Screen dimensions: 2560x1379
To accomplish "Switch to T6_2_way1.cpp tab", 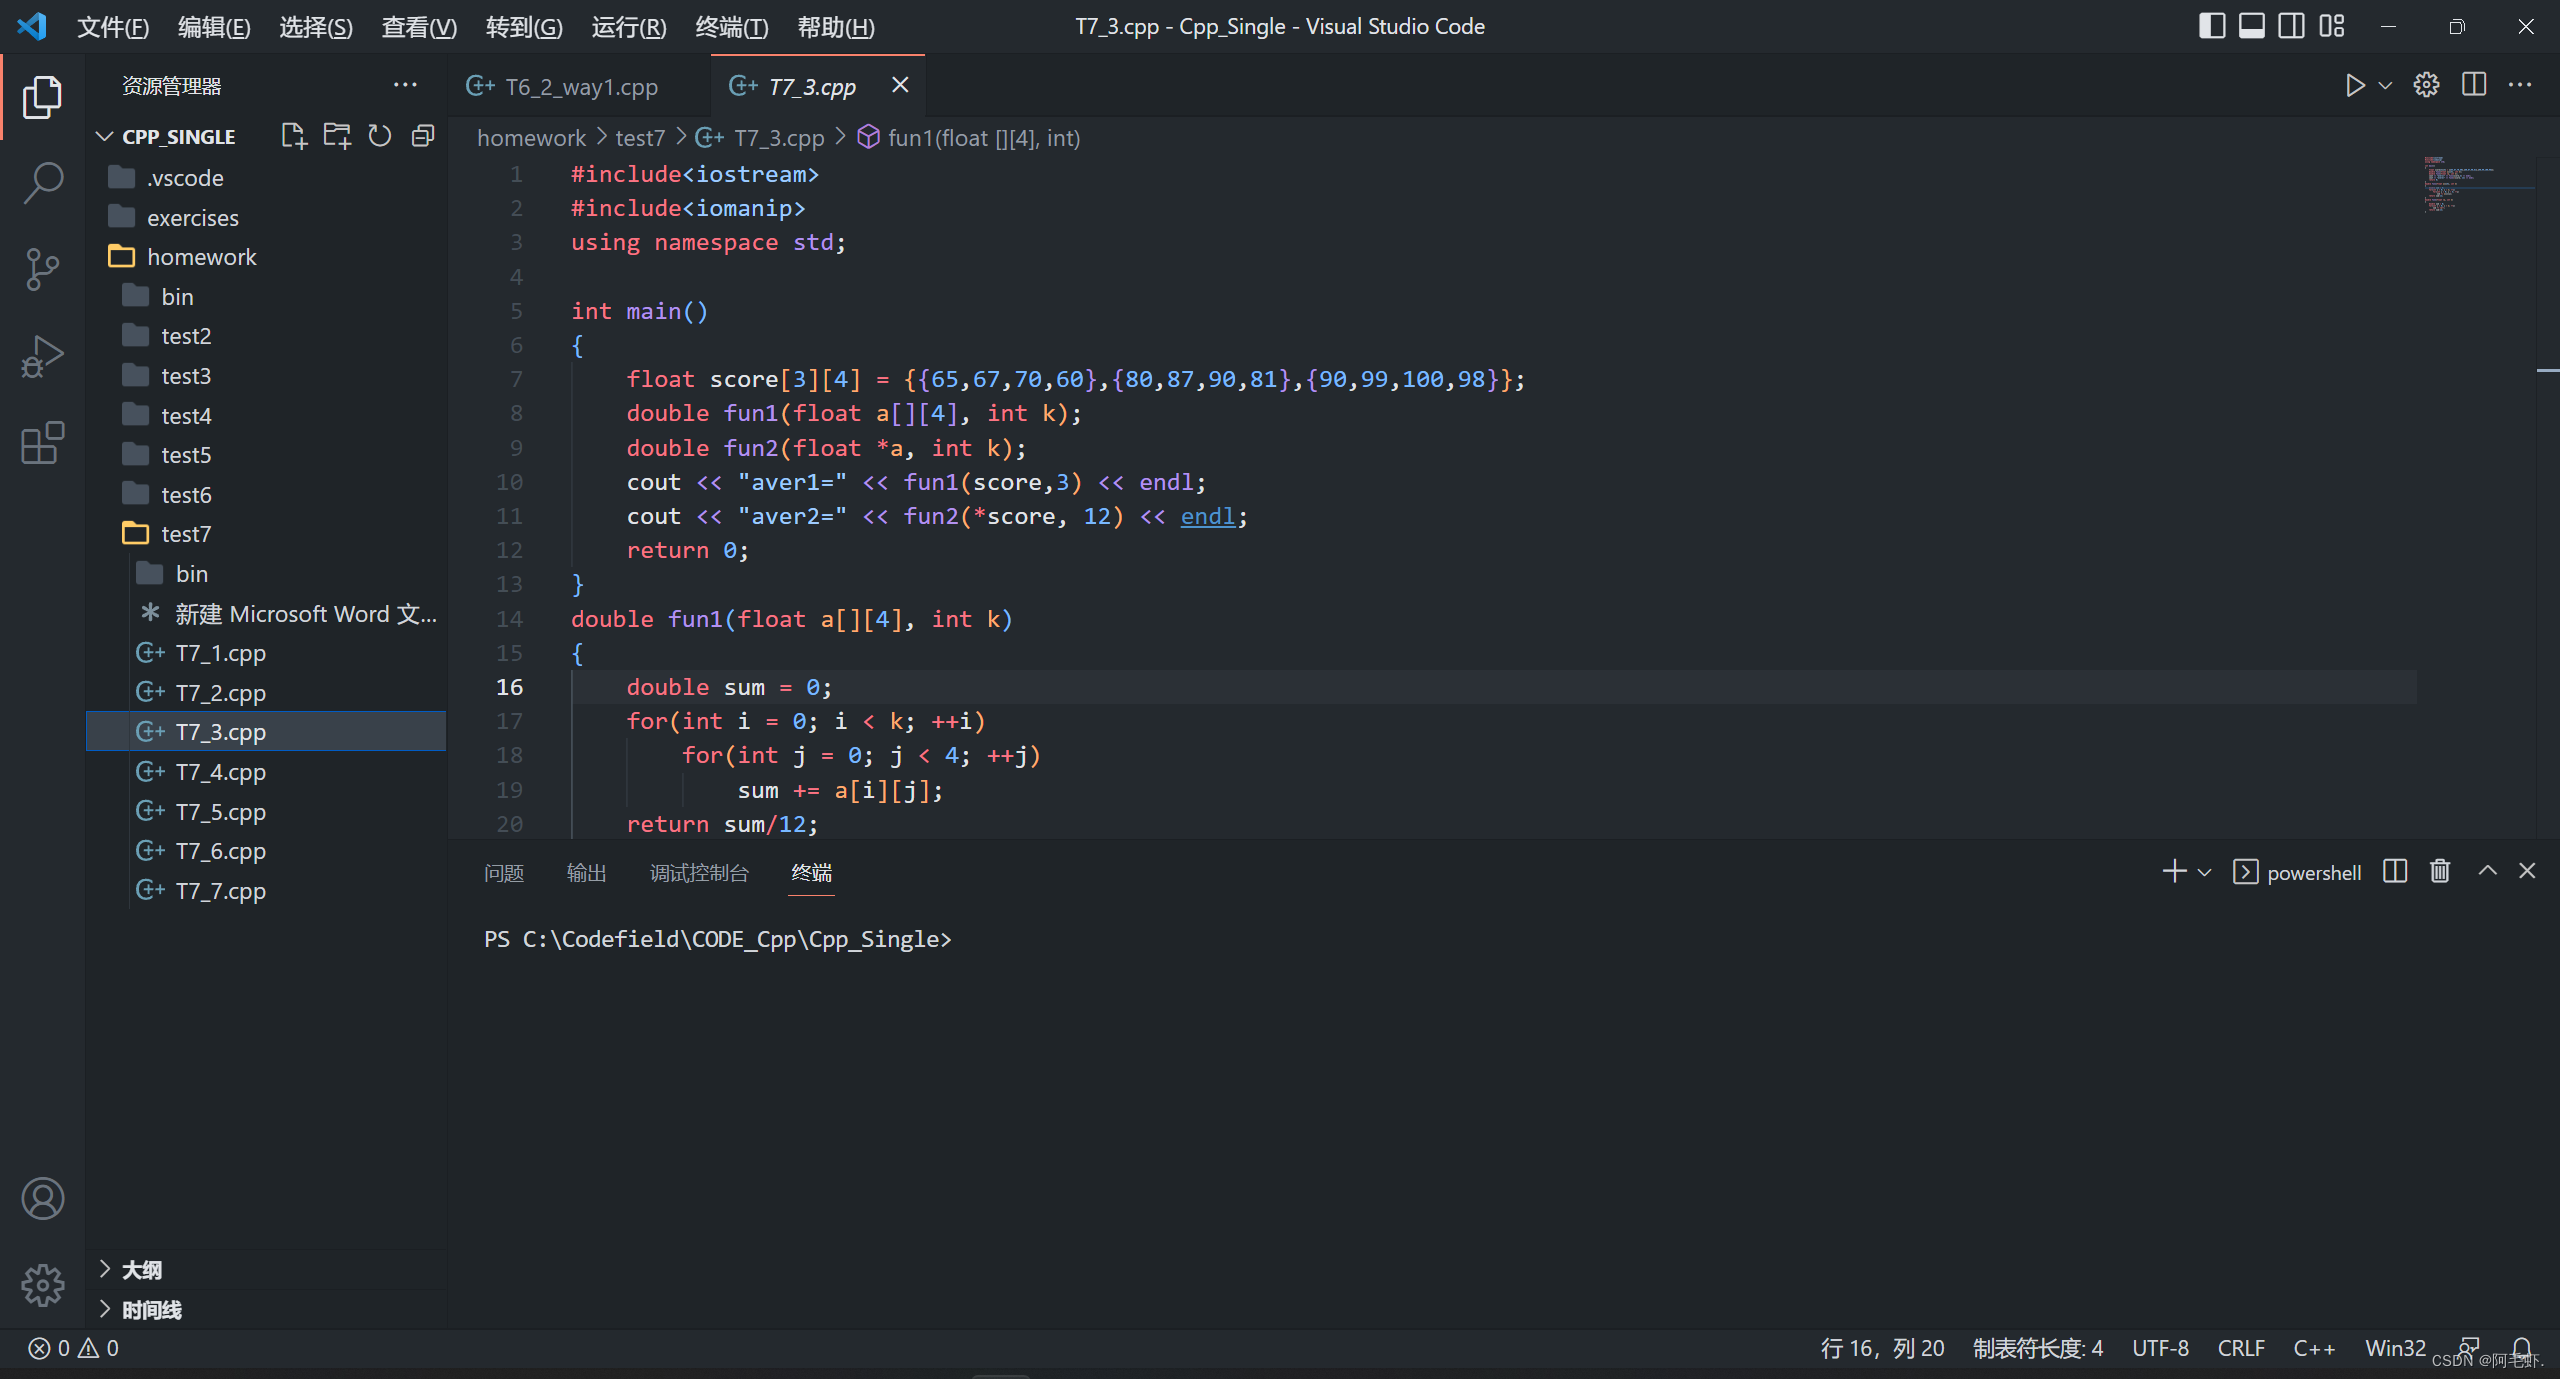I will click(580, 87).
